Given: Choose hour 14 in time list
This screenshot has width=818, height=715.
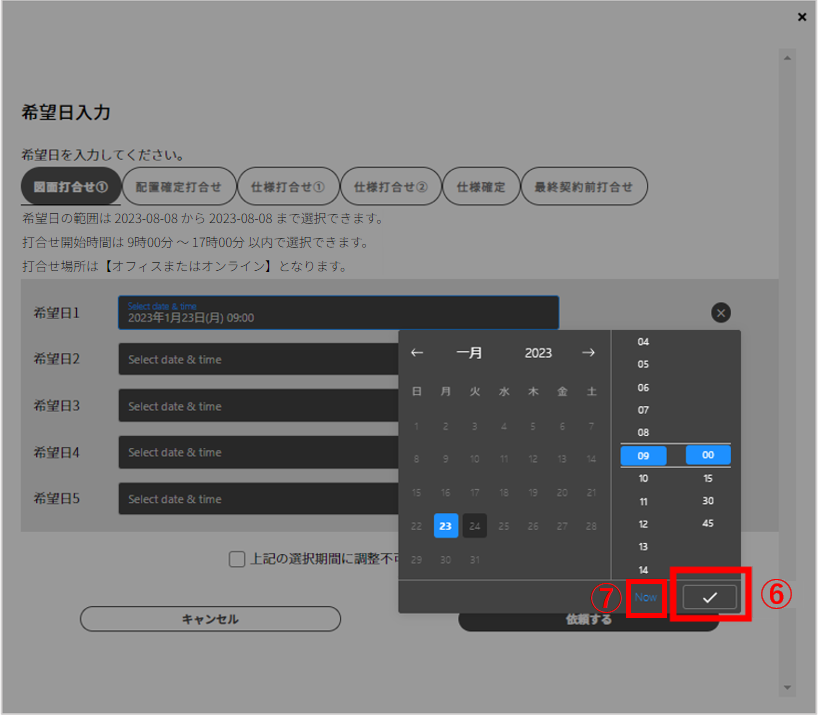Looking at the screenshot, I should coord(643,569).
